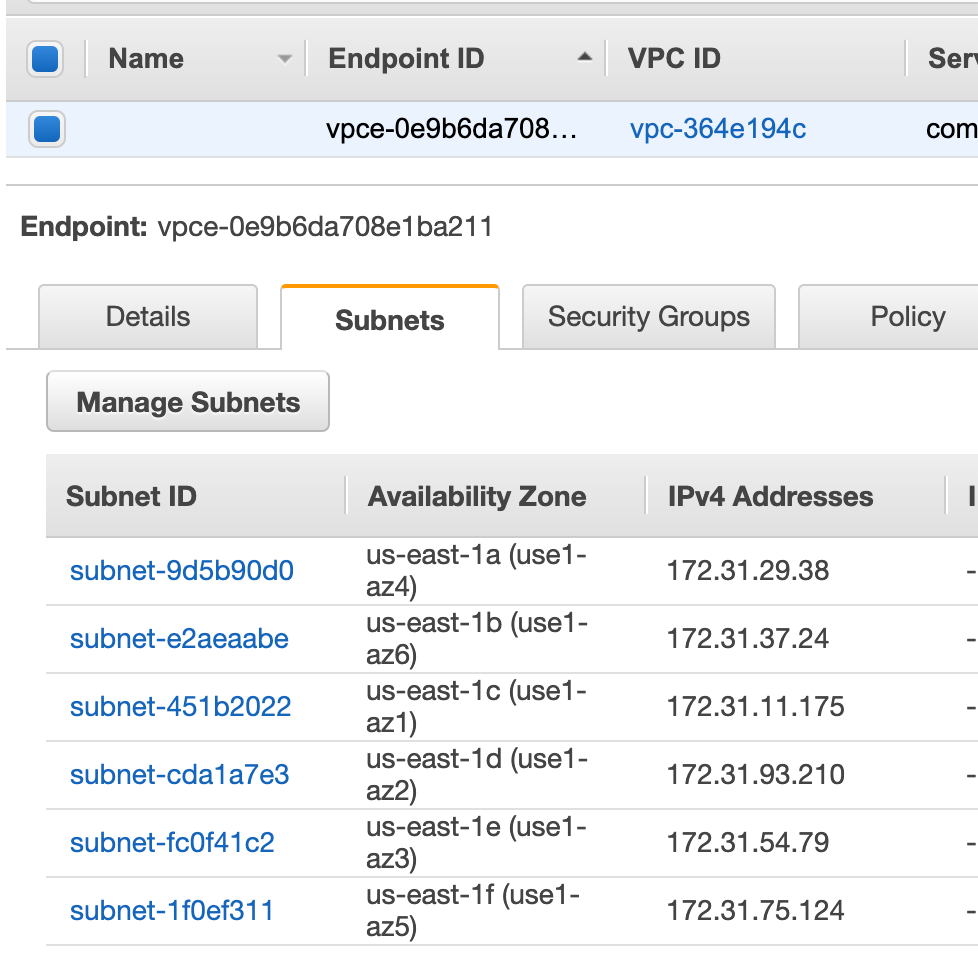Open subnet-451b2022 link
This screenshot has height=966, width=978.
coord(180,707)
